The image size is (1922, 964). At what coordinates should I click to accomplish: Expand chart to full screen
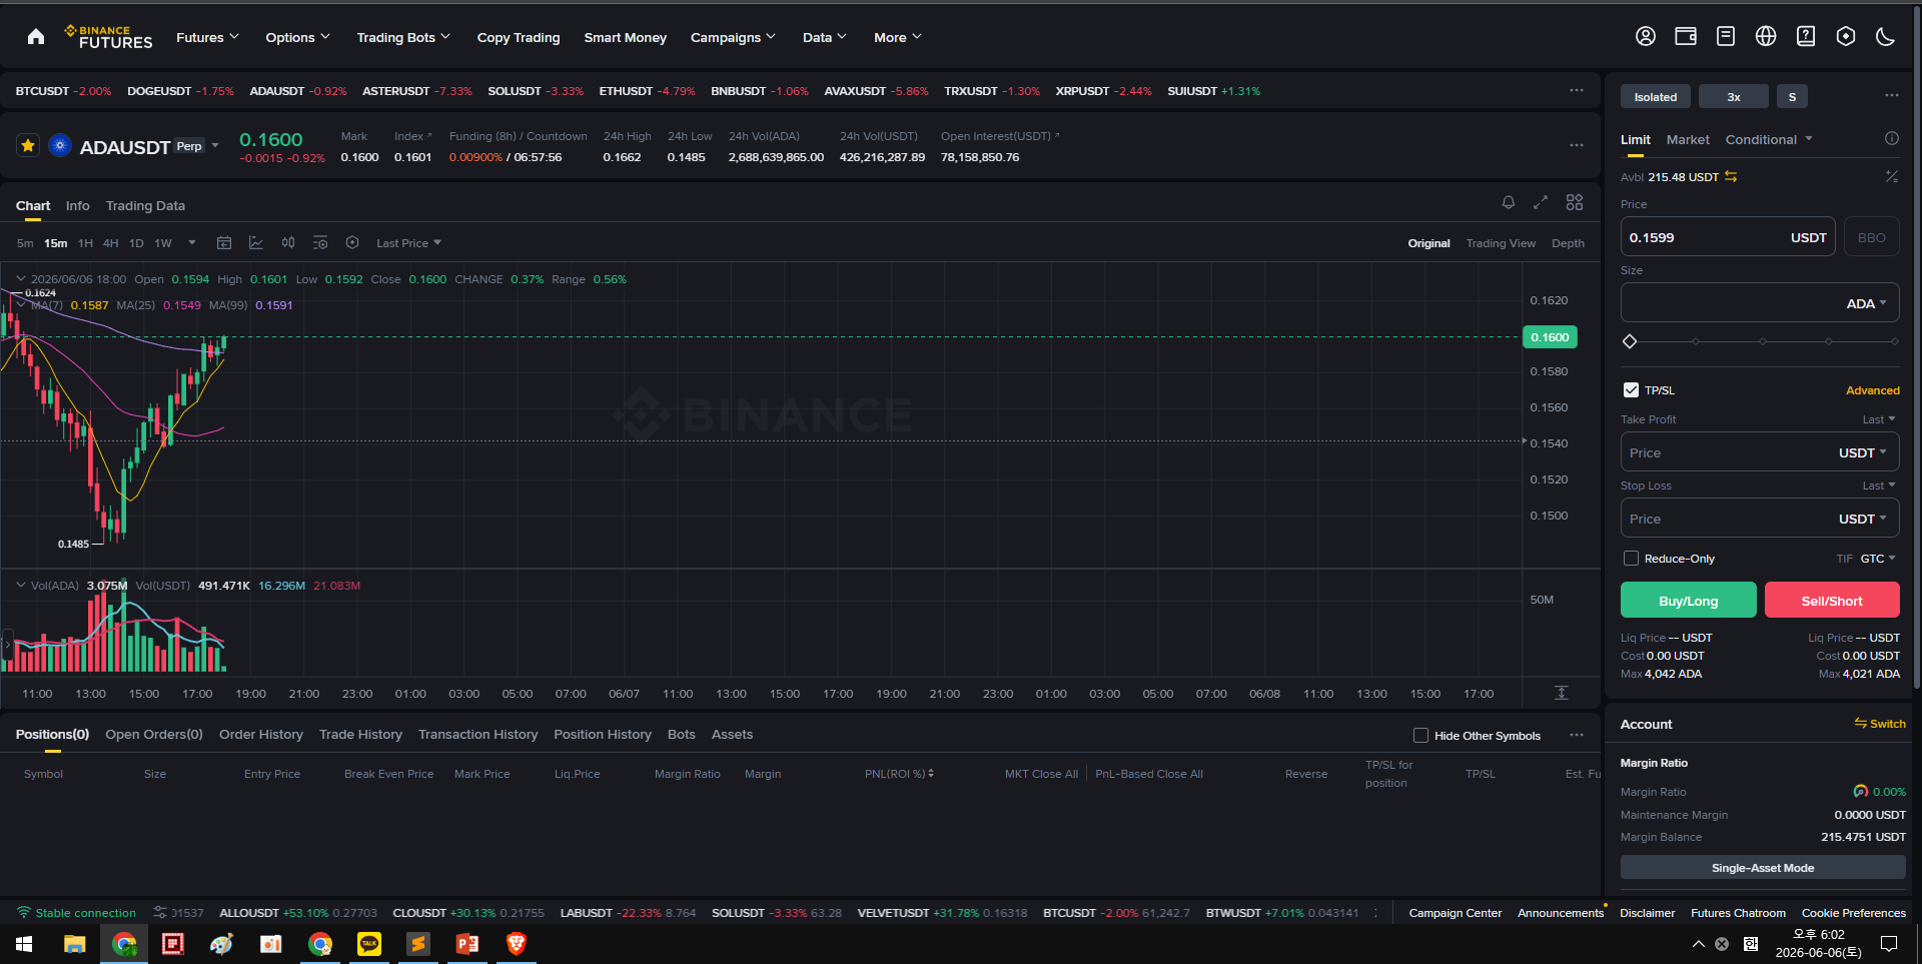click(x=1540, y=202)
